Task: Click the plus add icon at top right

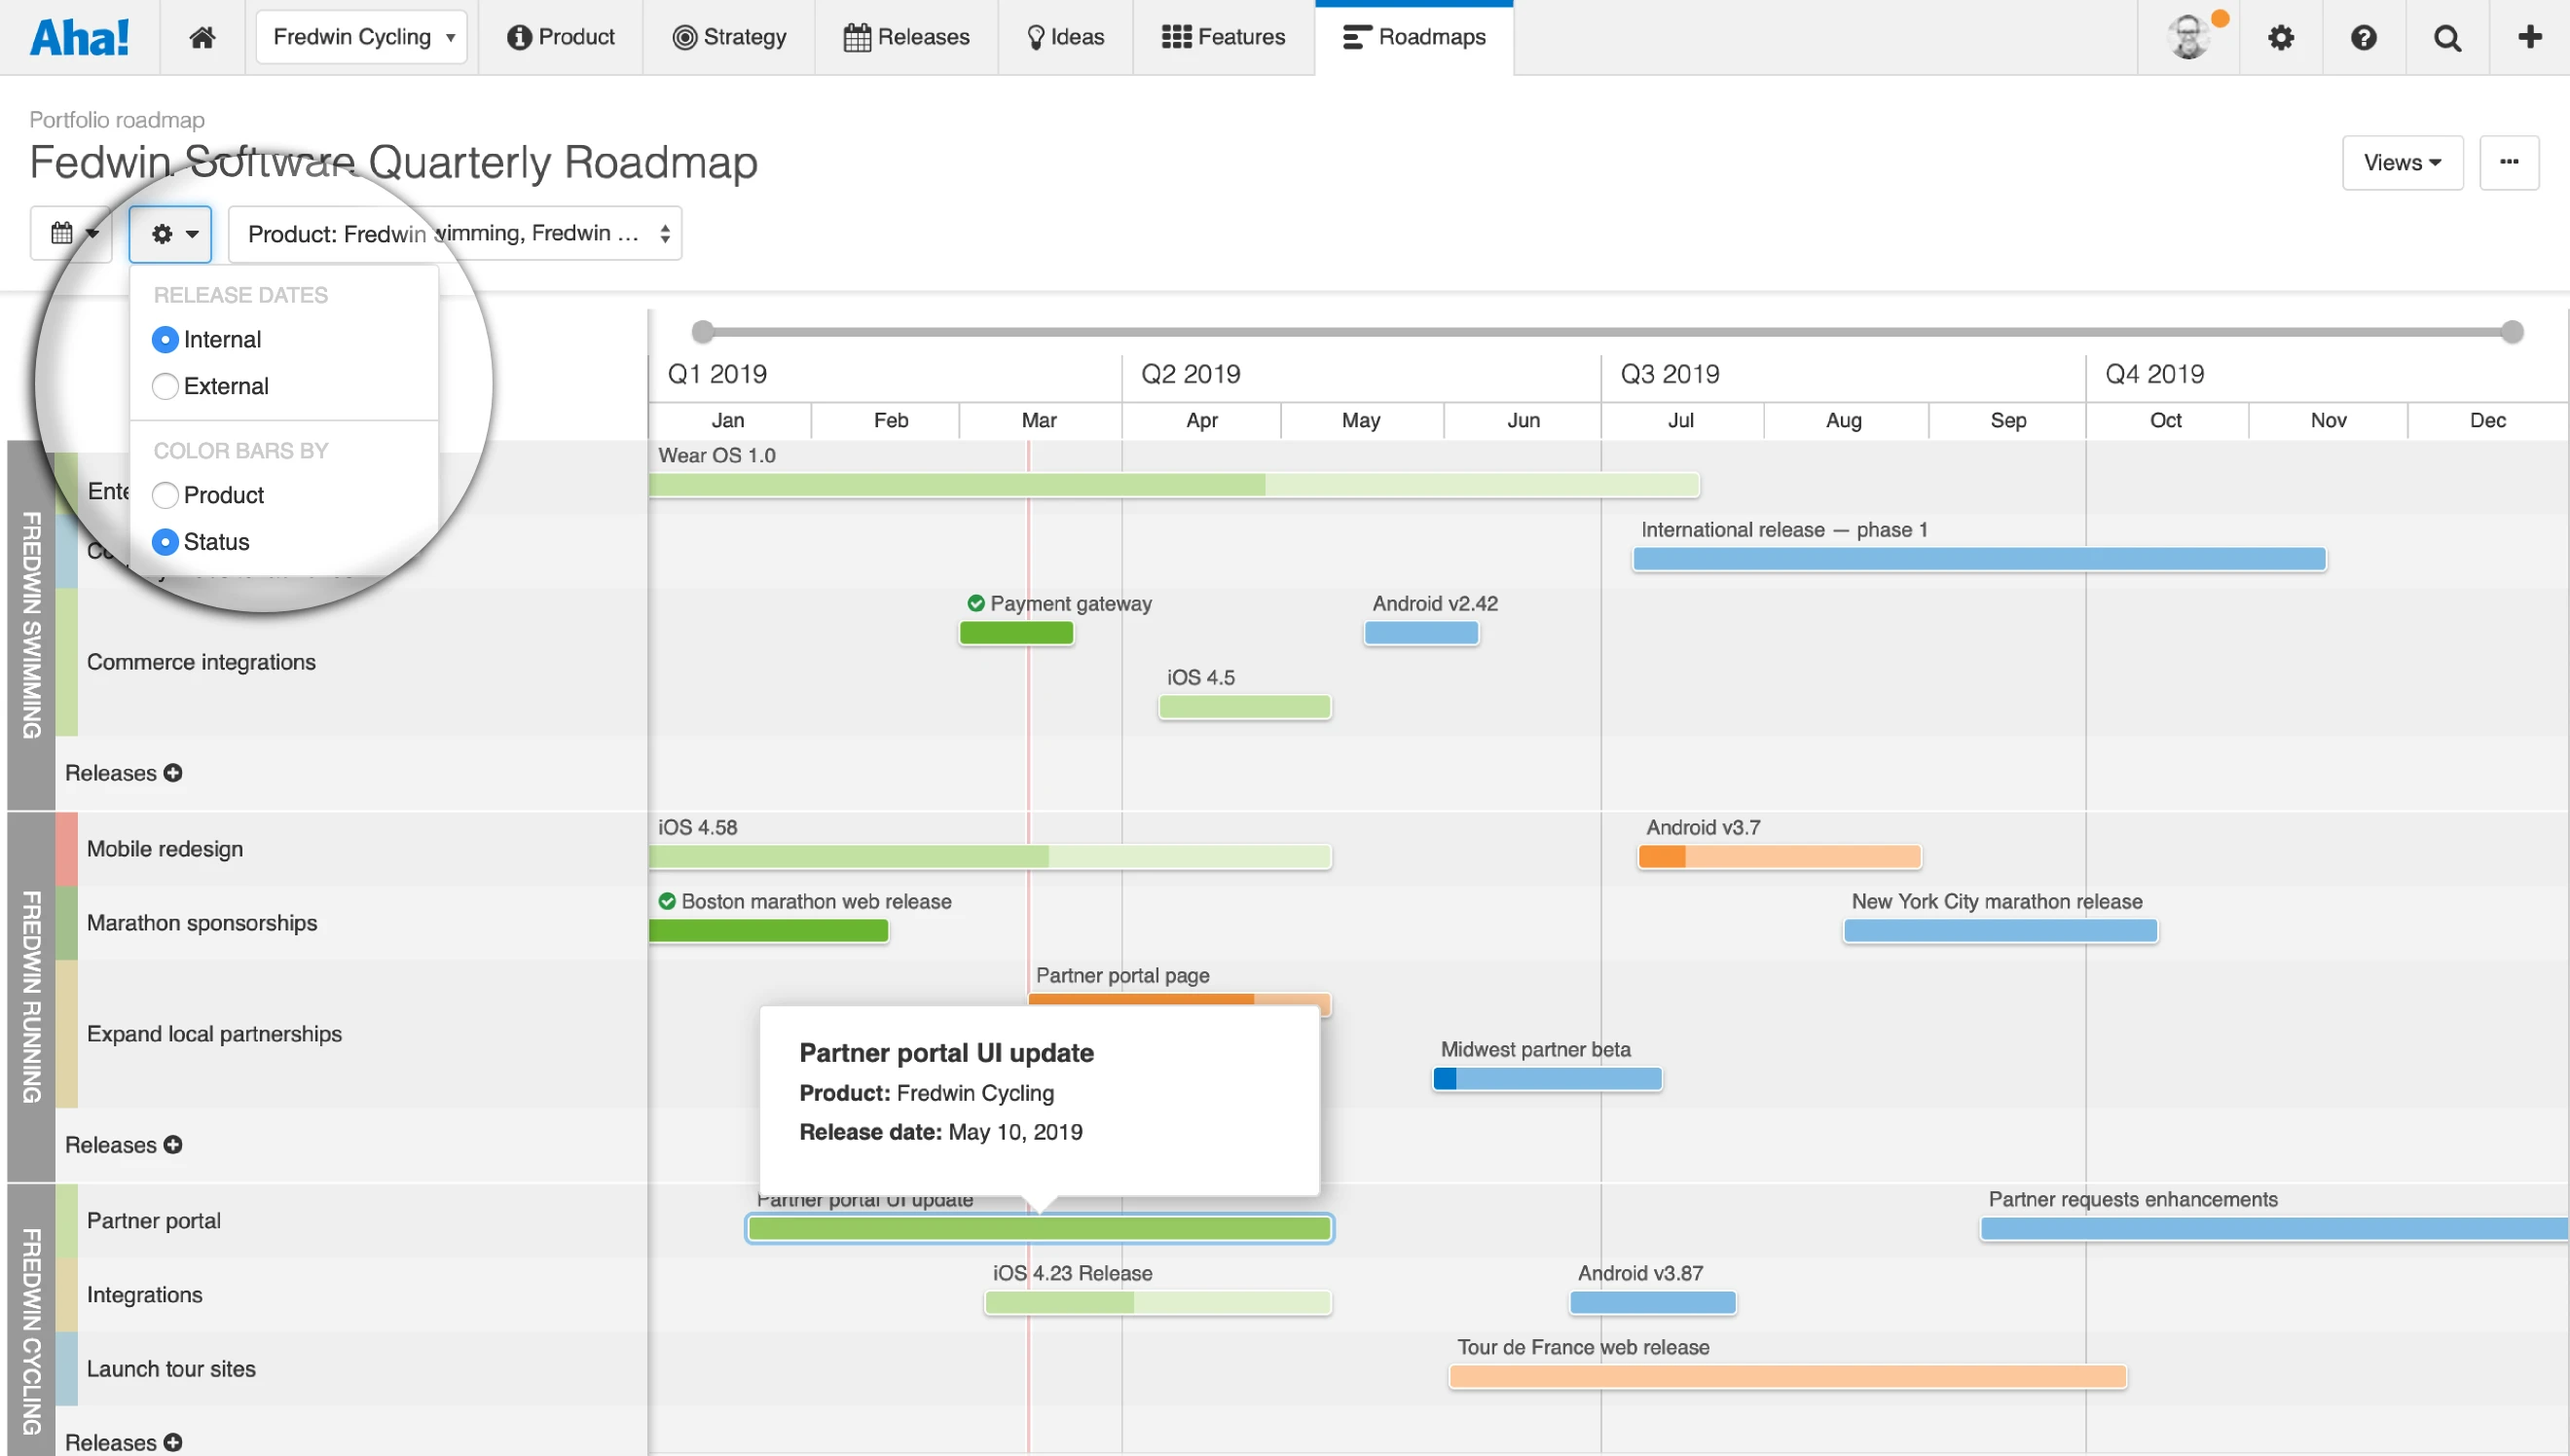Action: click(x=2529, y=37)
